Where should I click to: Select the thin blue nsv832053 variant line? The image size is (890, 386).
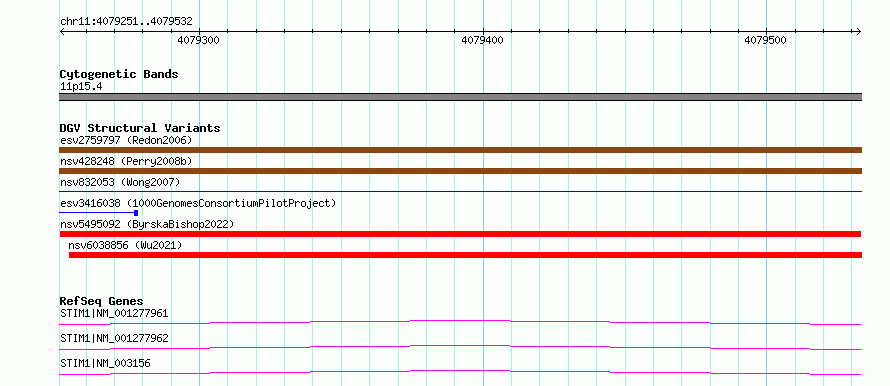pyautogui.click(x=460, y=192)
